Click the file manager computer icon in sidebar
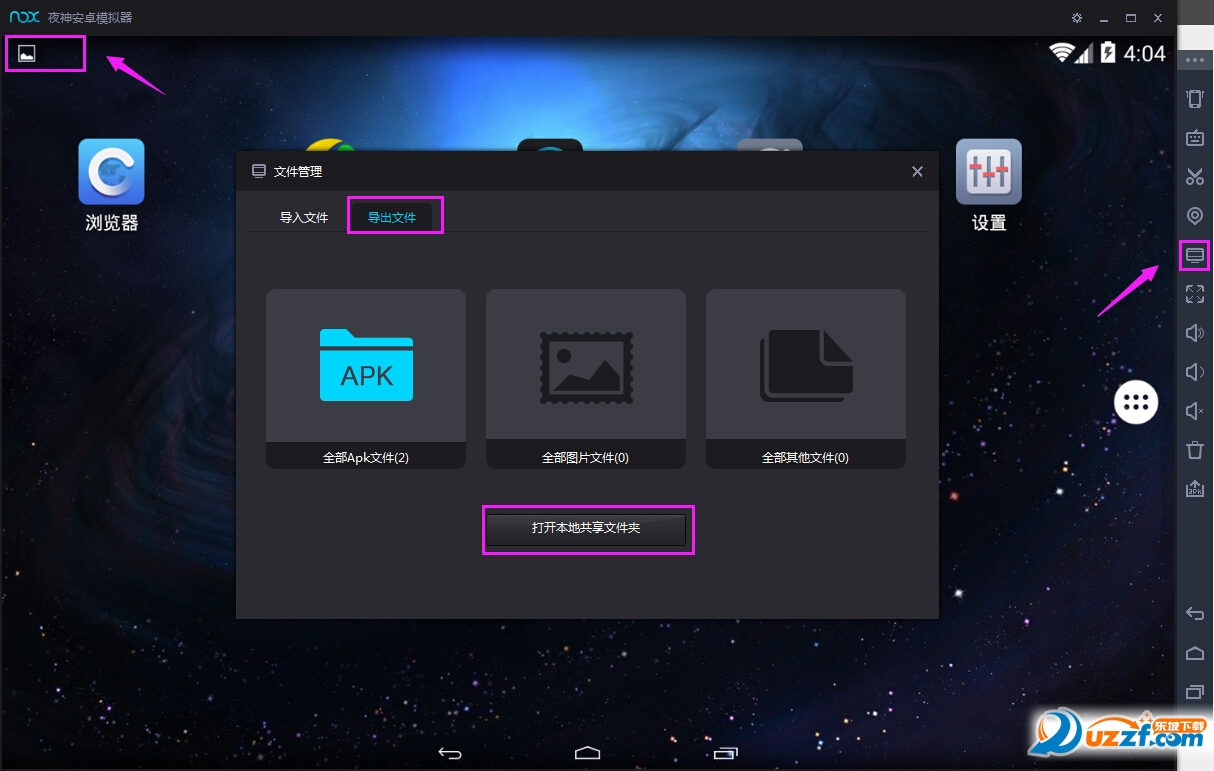 pos(1194,255)
